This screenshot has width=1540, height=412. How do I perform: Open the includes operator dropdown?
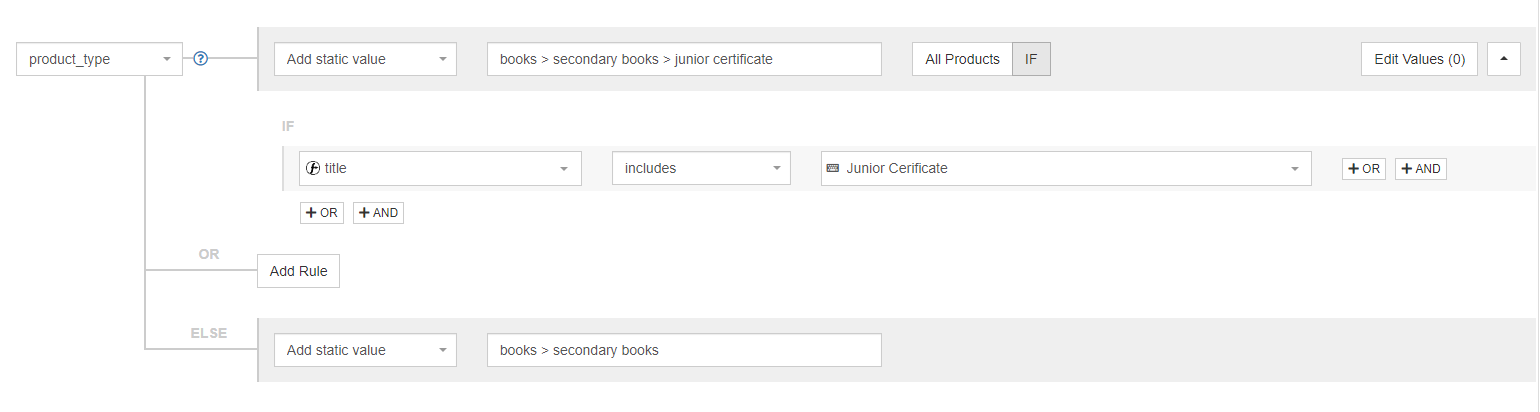(701, 168)
